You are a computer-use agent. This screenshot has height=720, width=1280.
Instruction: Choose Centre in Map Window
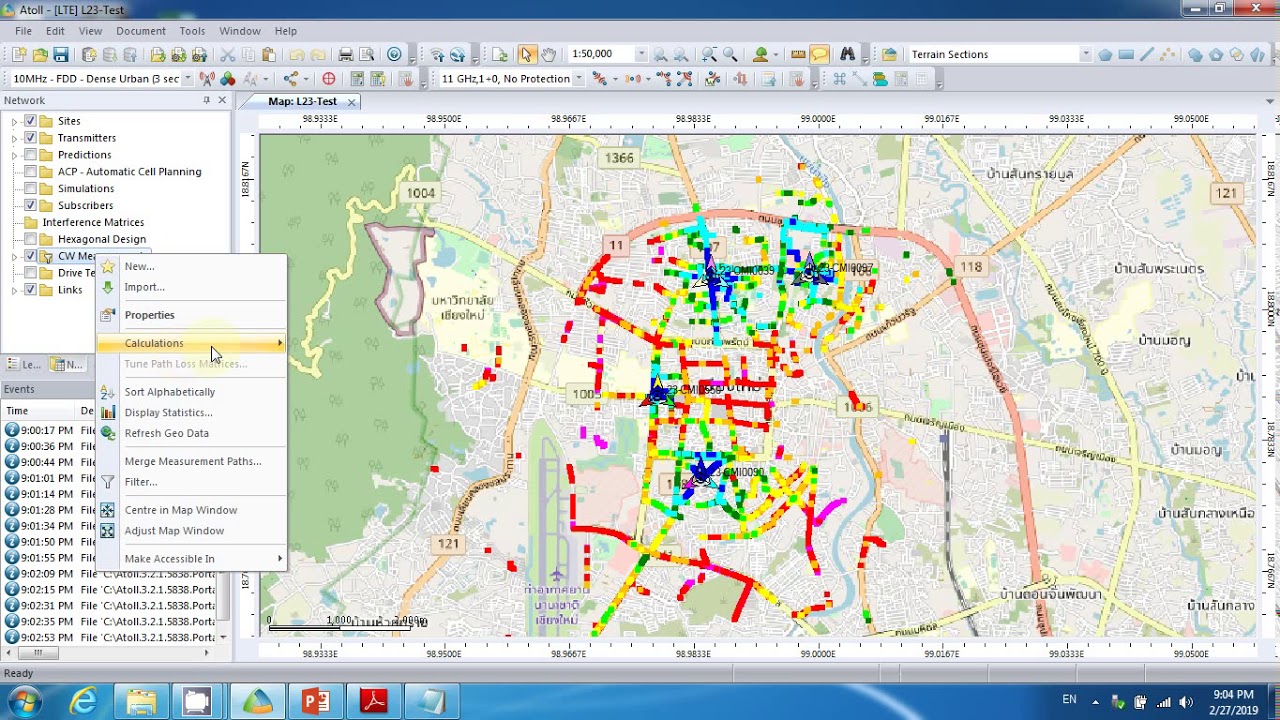coord(191,510)
